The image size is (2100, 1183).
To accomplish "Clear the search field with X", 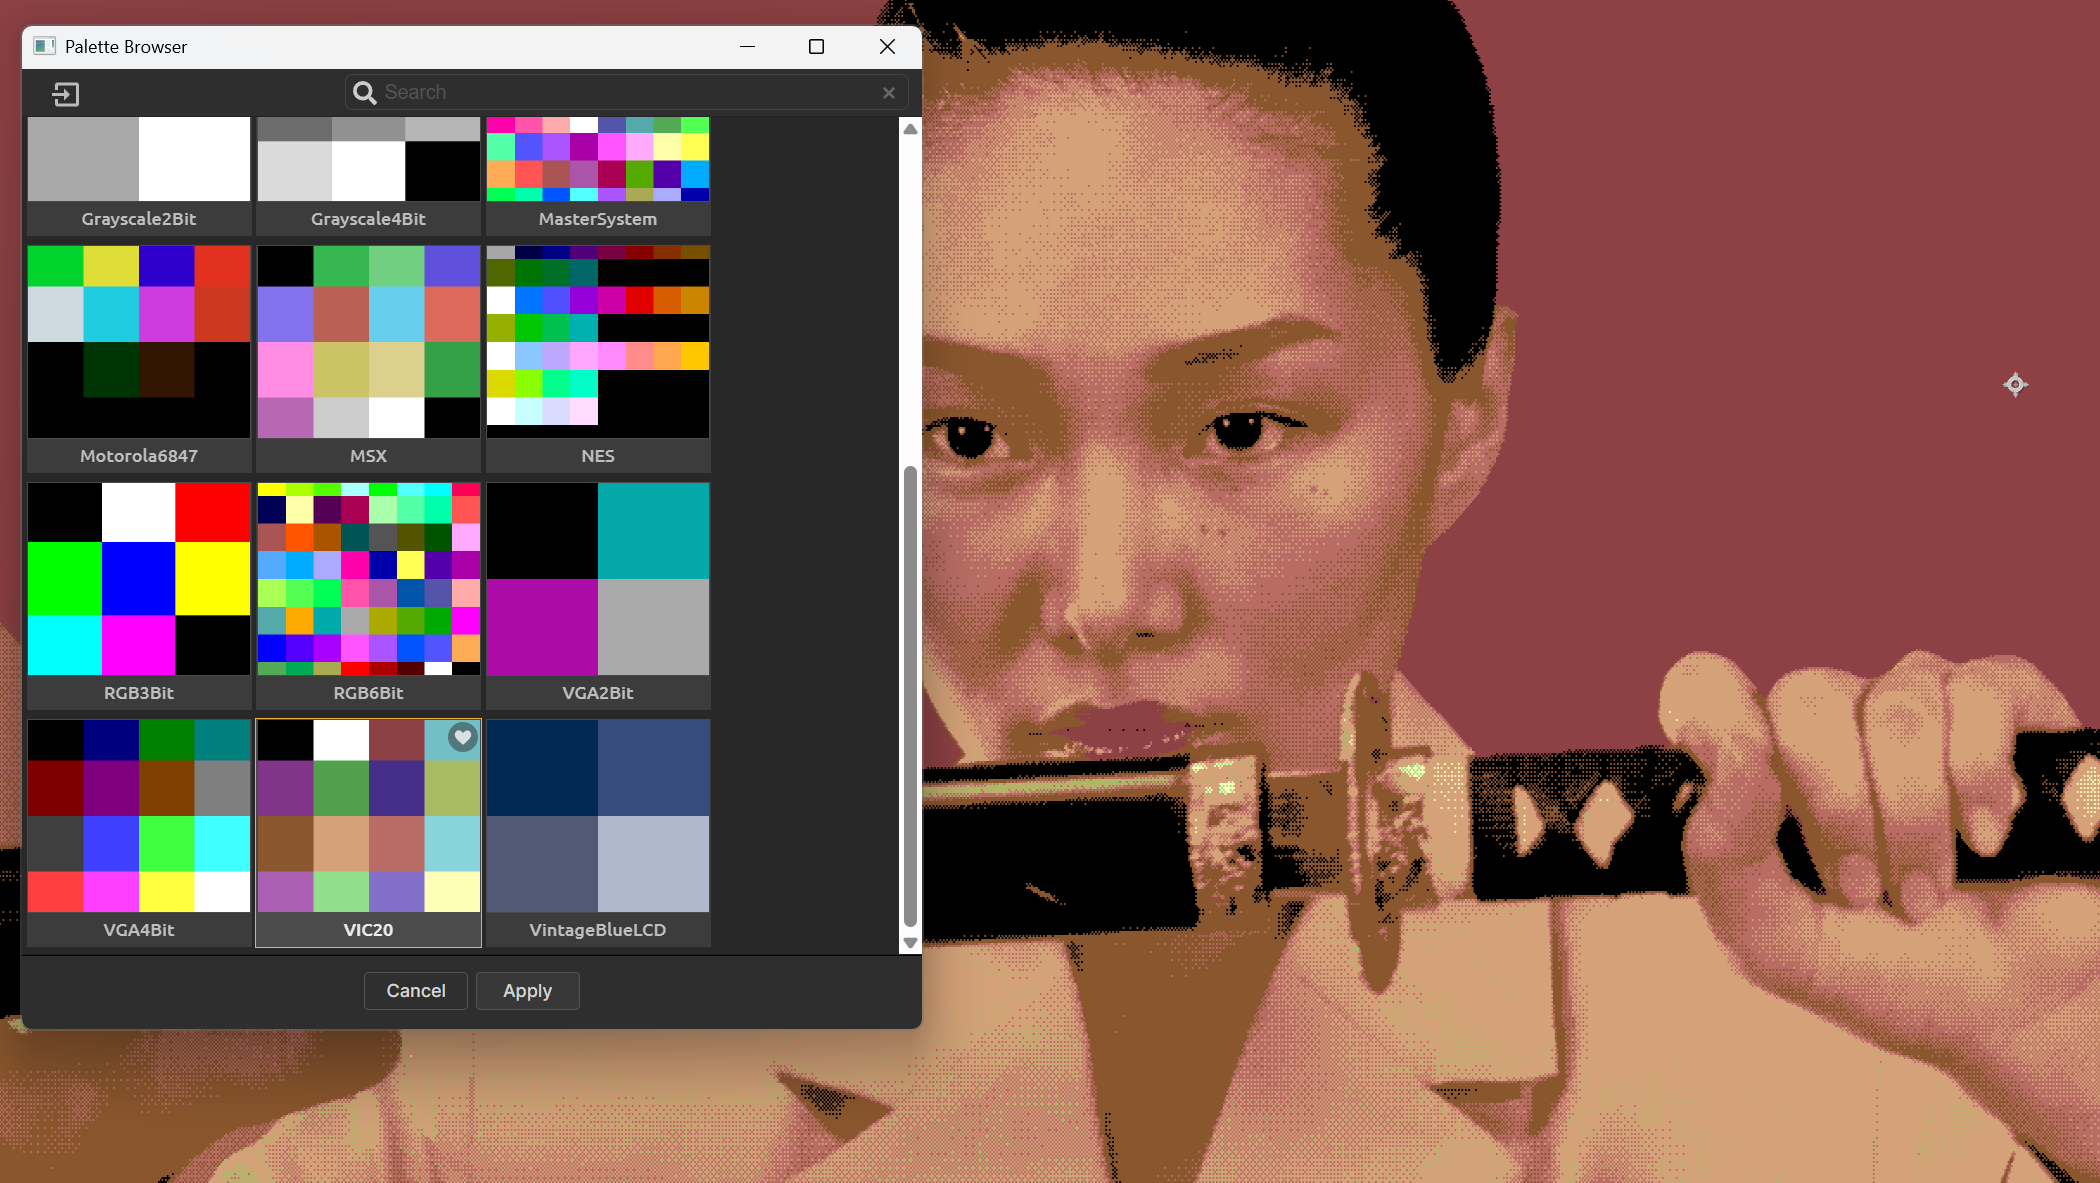I will pos(888,93).
